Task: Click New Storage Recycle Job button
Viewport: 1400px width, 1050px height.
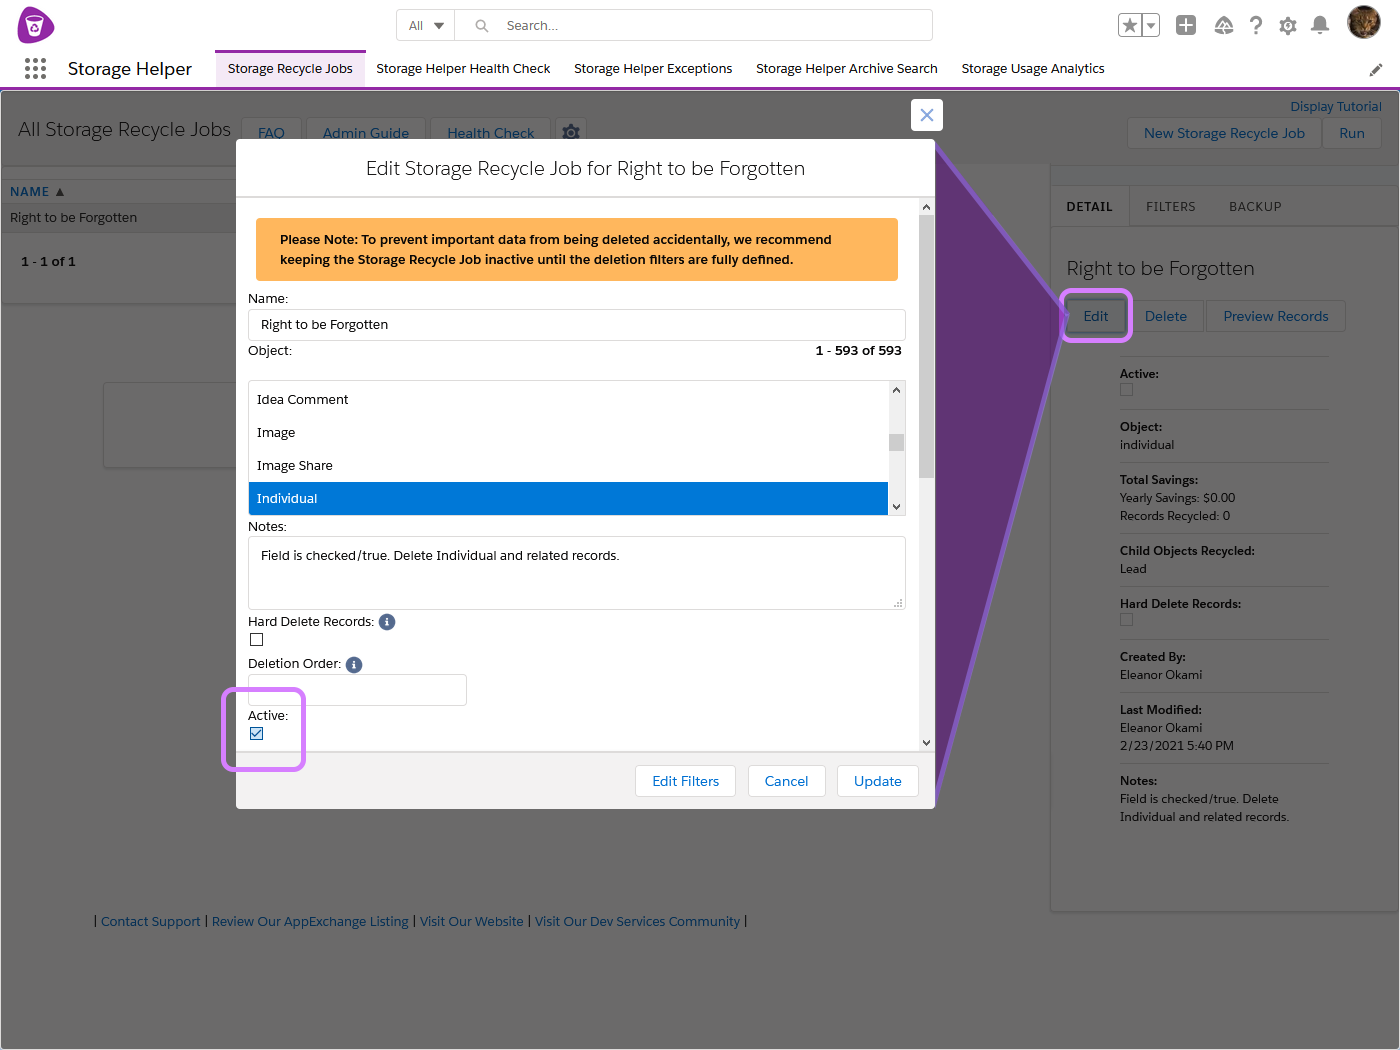Action: tap(1224, 134)
